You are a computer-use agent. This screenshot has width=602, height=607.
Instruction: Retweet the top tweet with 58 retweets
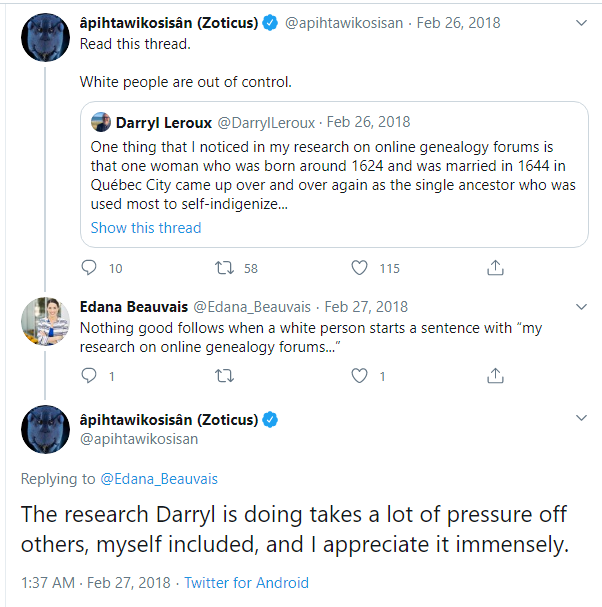point(225,268)
